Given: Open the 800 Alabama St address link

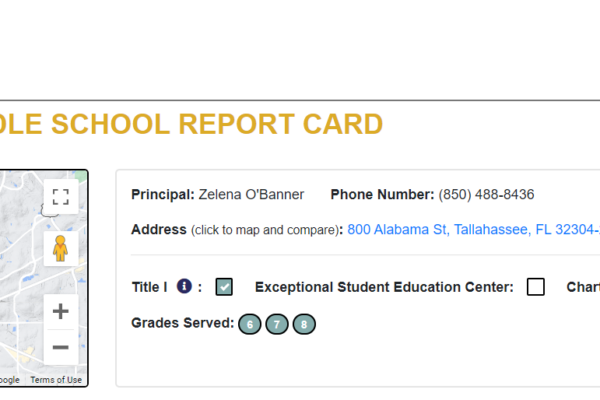Looking at the screenshot, I should [472, 230].
